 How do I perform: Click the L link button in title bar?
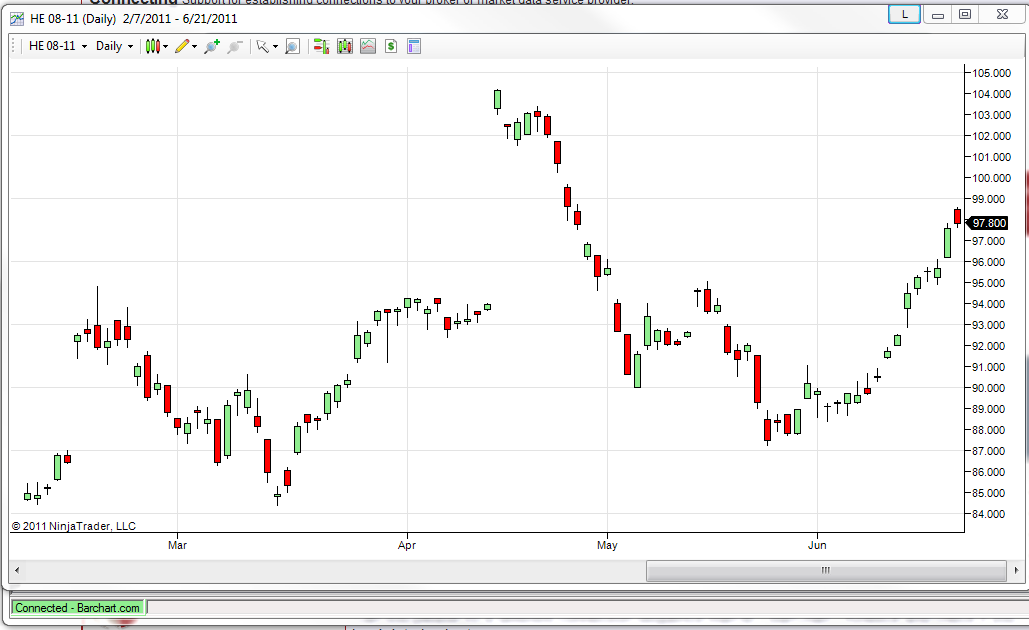click(904, 14)
